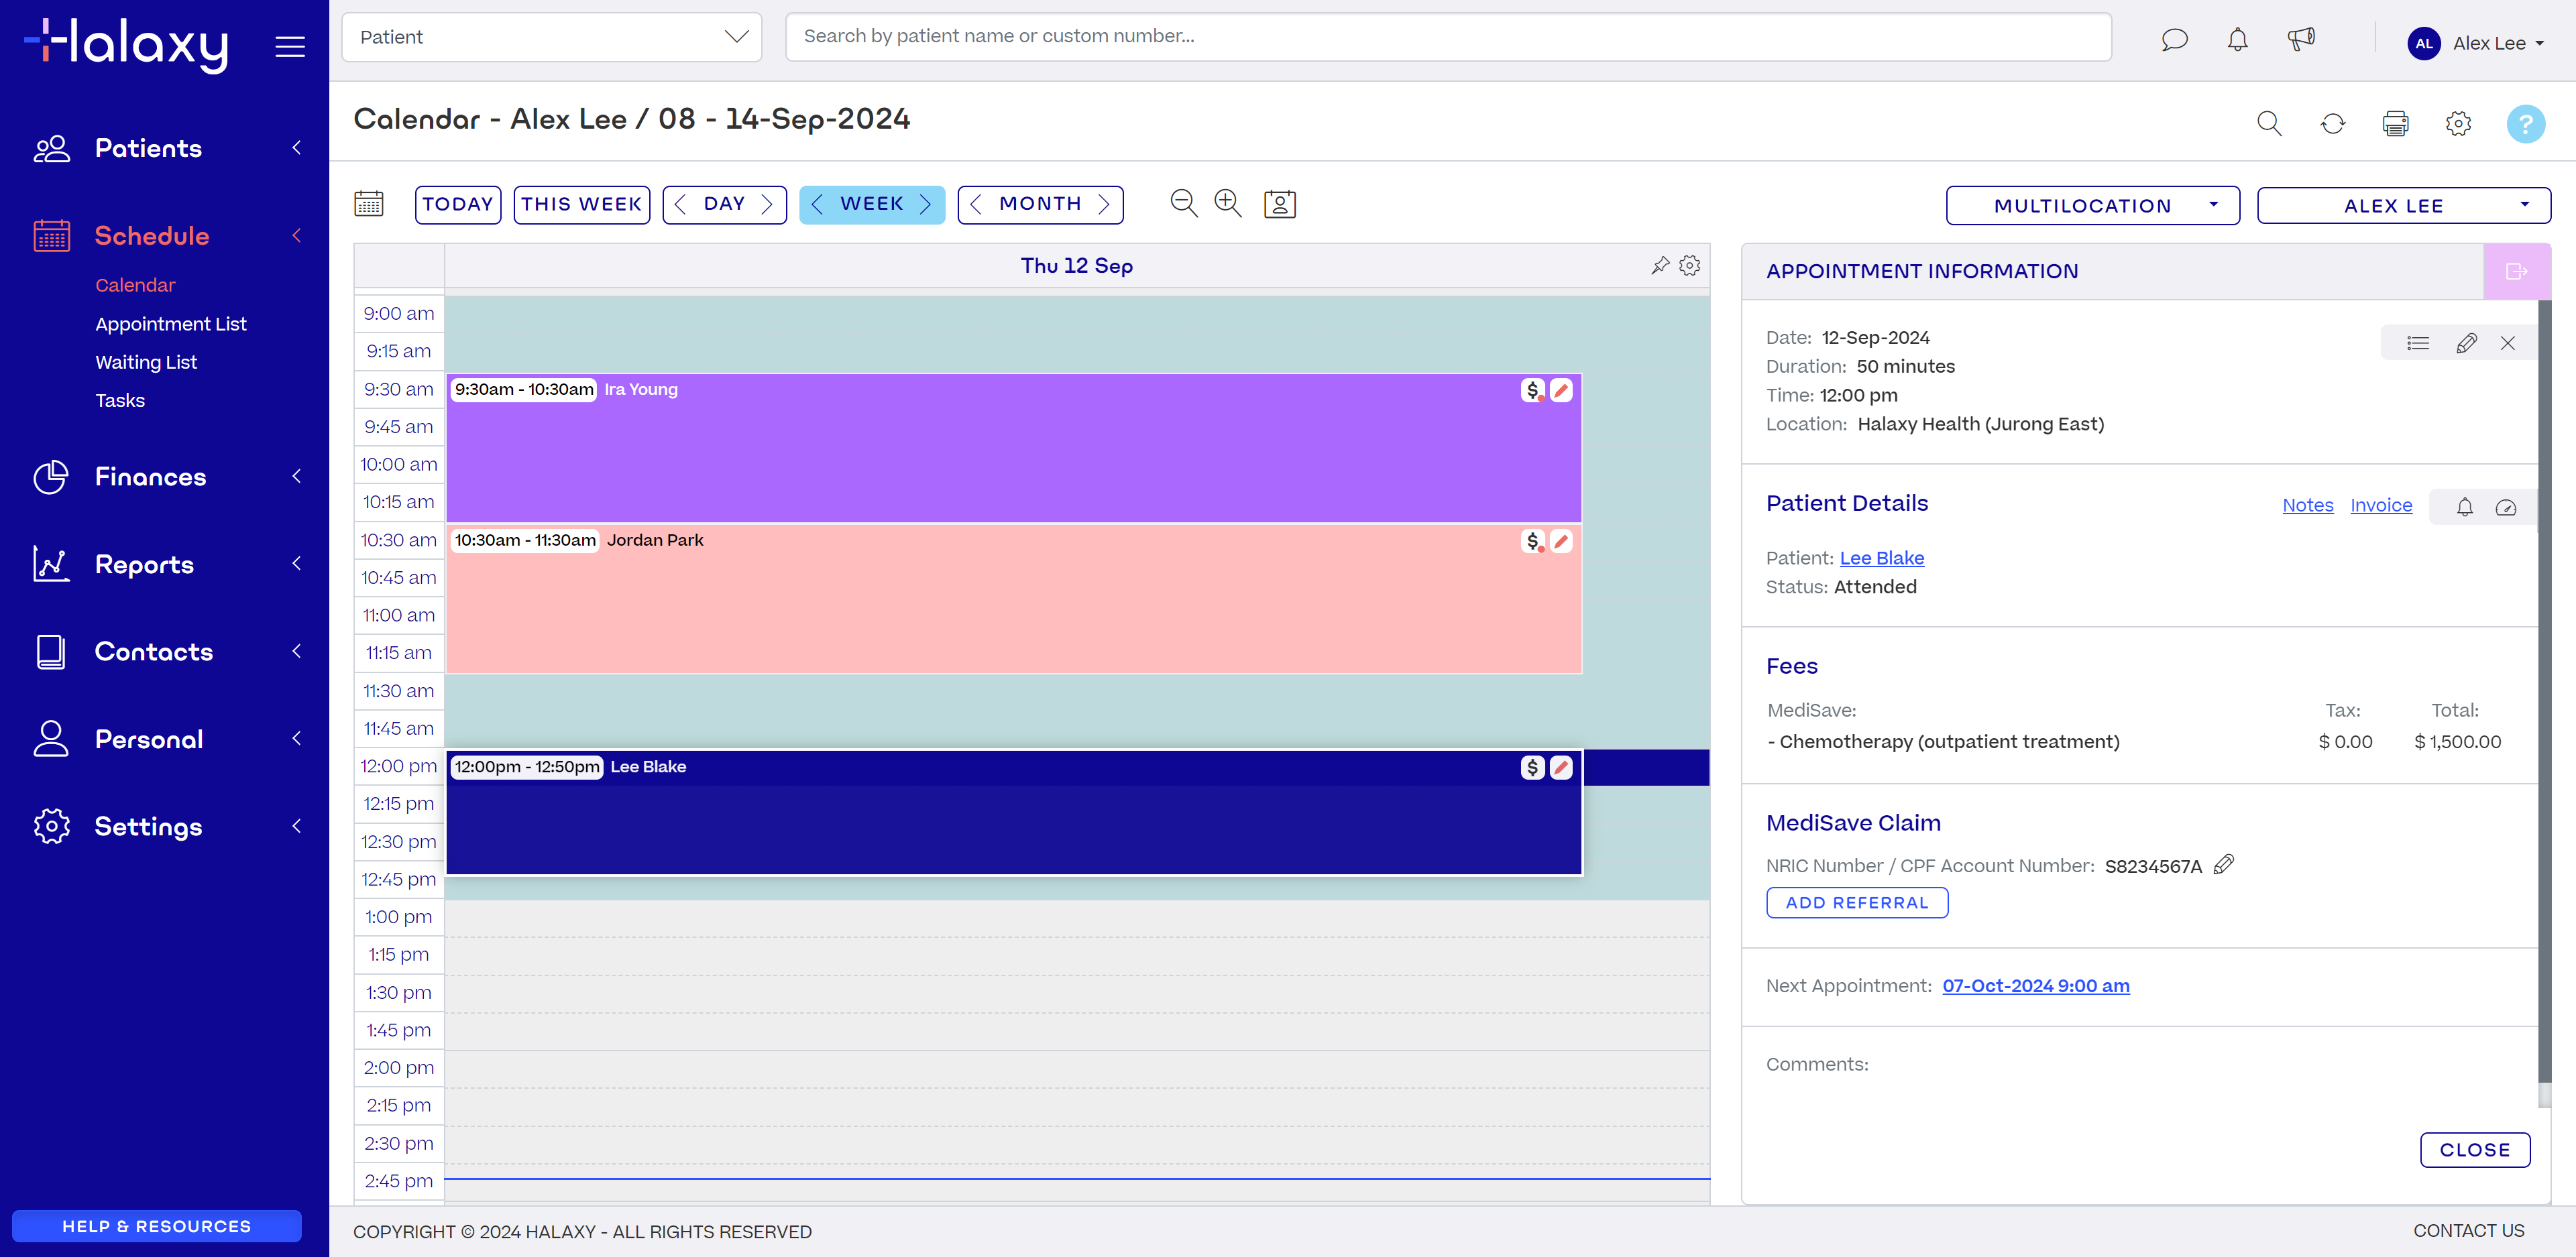The image size is (2576, 1257).
Task: Edit the appointment via pencil icon
Action: (x=2466, y=343)
